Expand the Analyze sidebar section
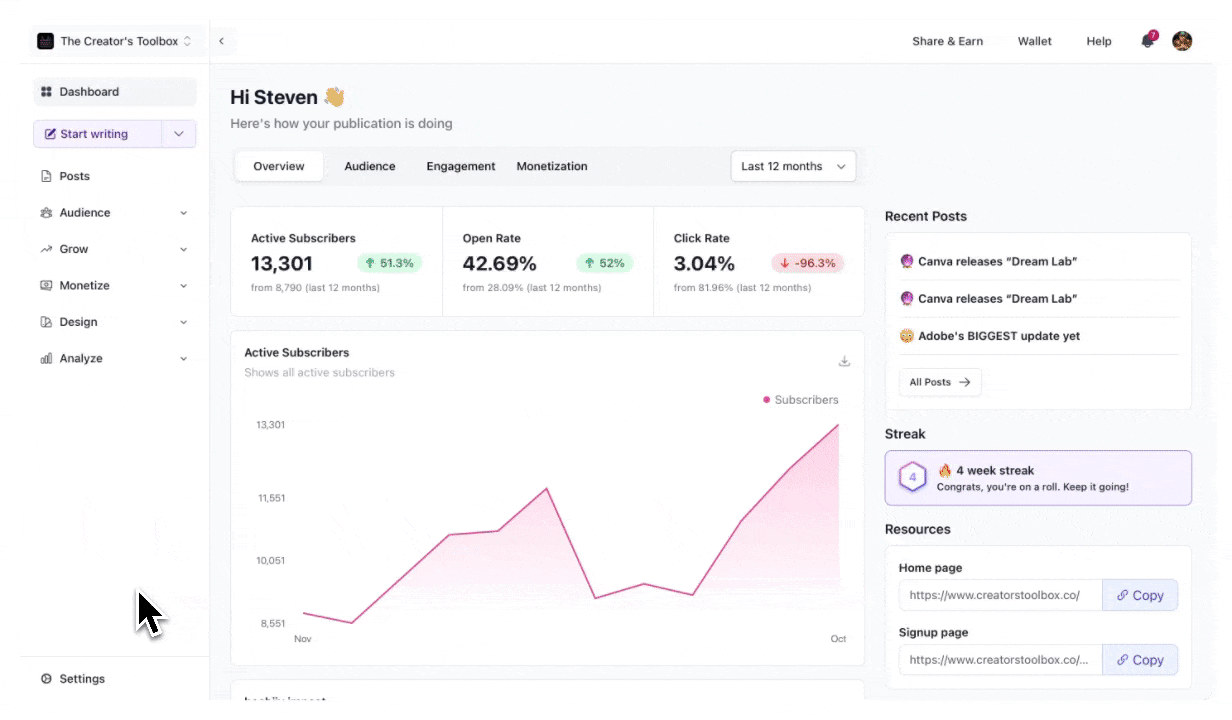 coord(183,359)
